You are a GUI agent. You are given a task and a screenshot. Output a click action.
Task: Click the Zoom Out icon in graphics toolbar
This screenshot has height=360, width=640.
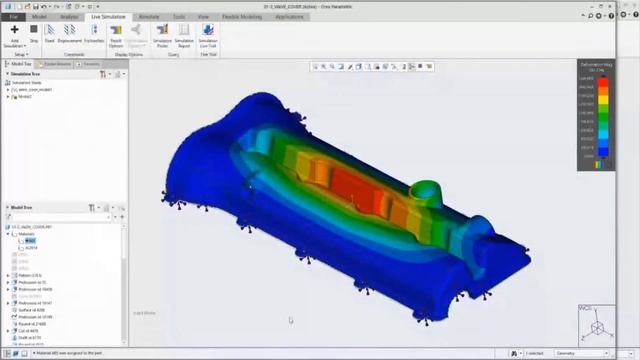pyautogui.click(x=332, y=67)
